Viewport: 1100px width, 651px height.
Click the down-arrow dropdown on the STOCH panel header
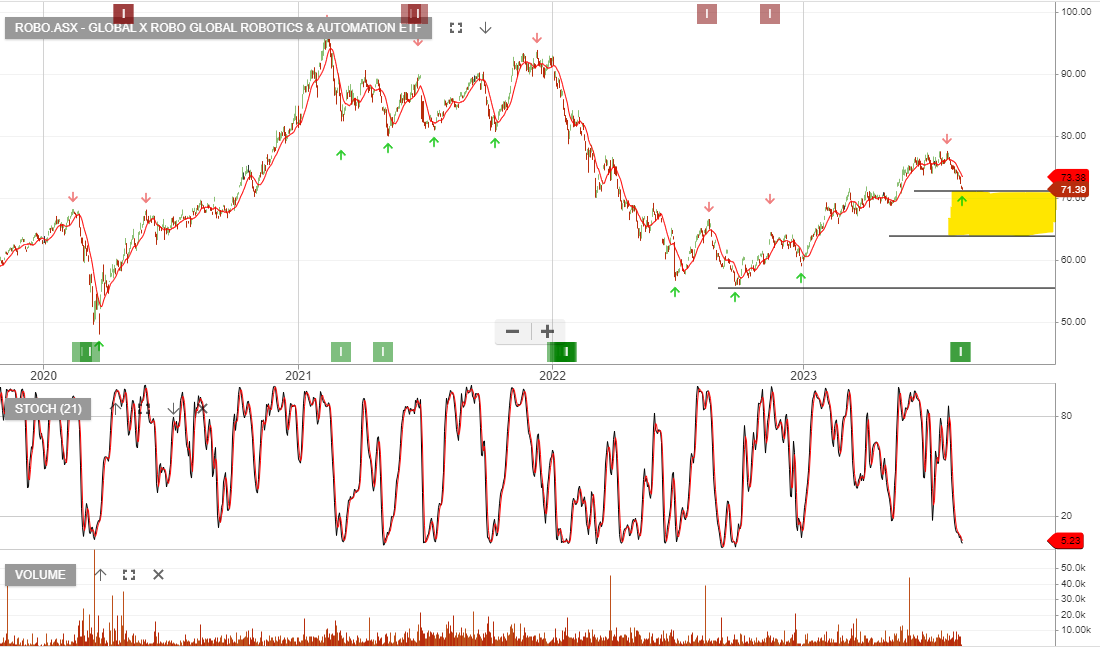[x=174, y=406]
